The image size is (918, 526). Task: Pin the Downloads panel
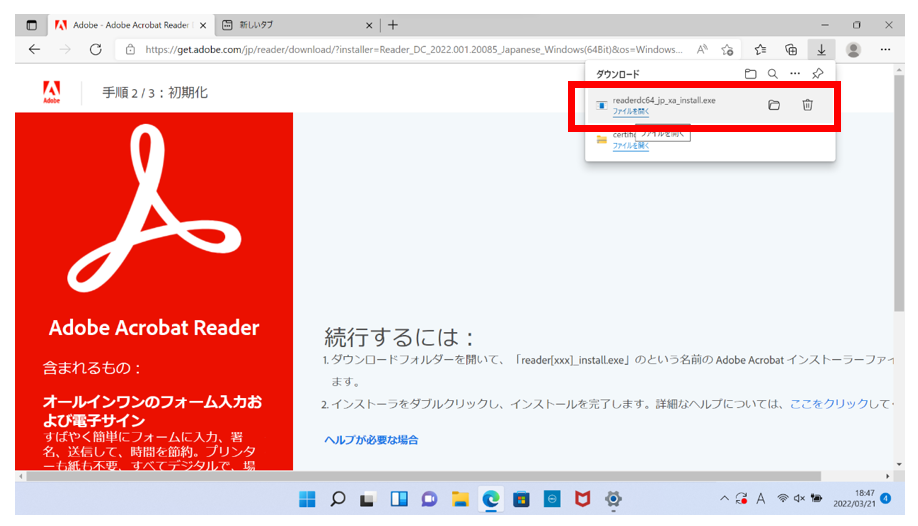pos(817,74)
